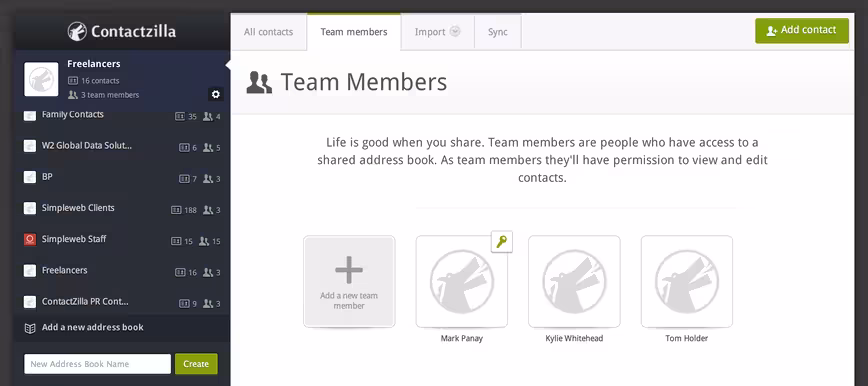This screenshot has height=386, width=868.
Task: Click the Create address book button
Action: pos(196,364)
